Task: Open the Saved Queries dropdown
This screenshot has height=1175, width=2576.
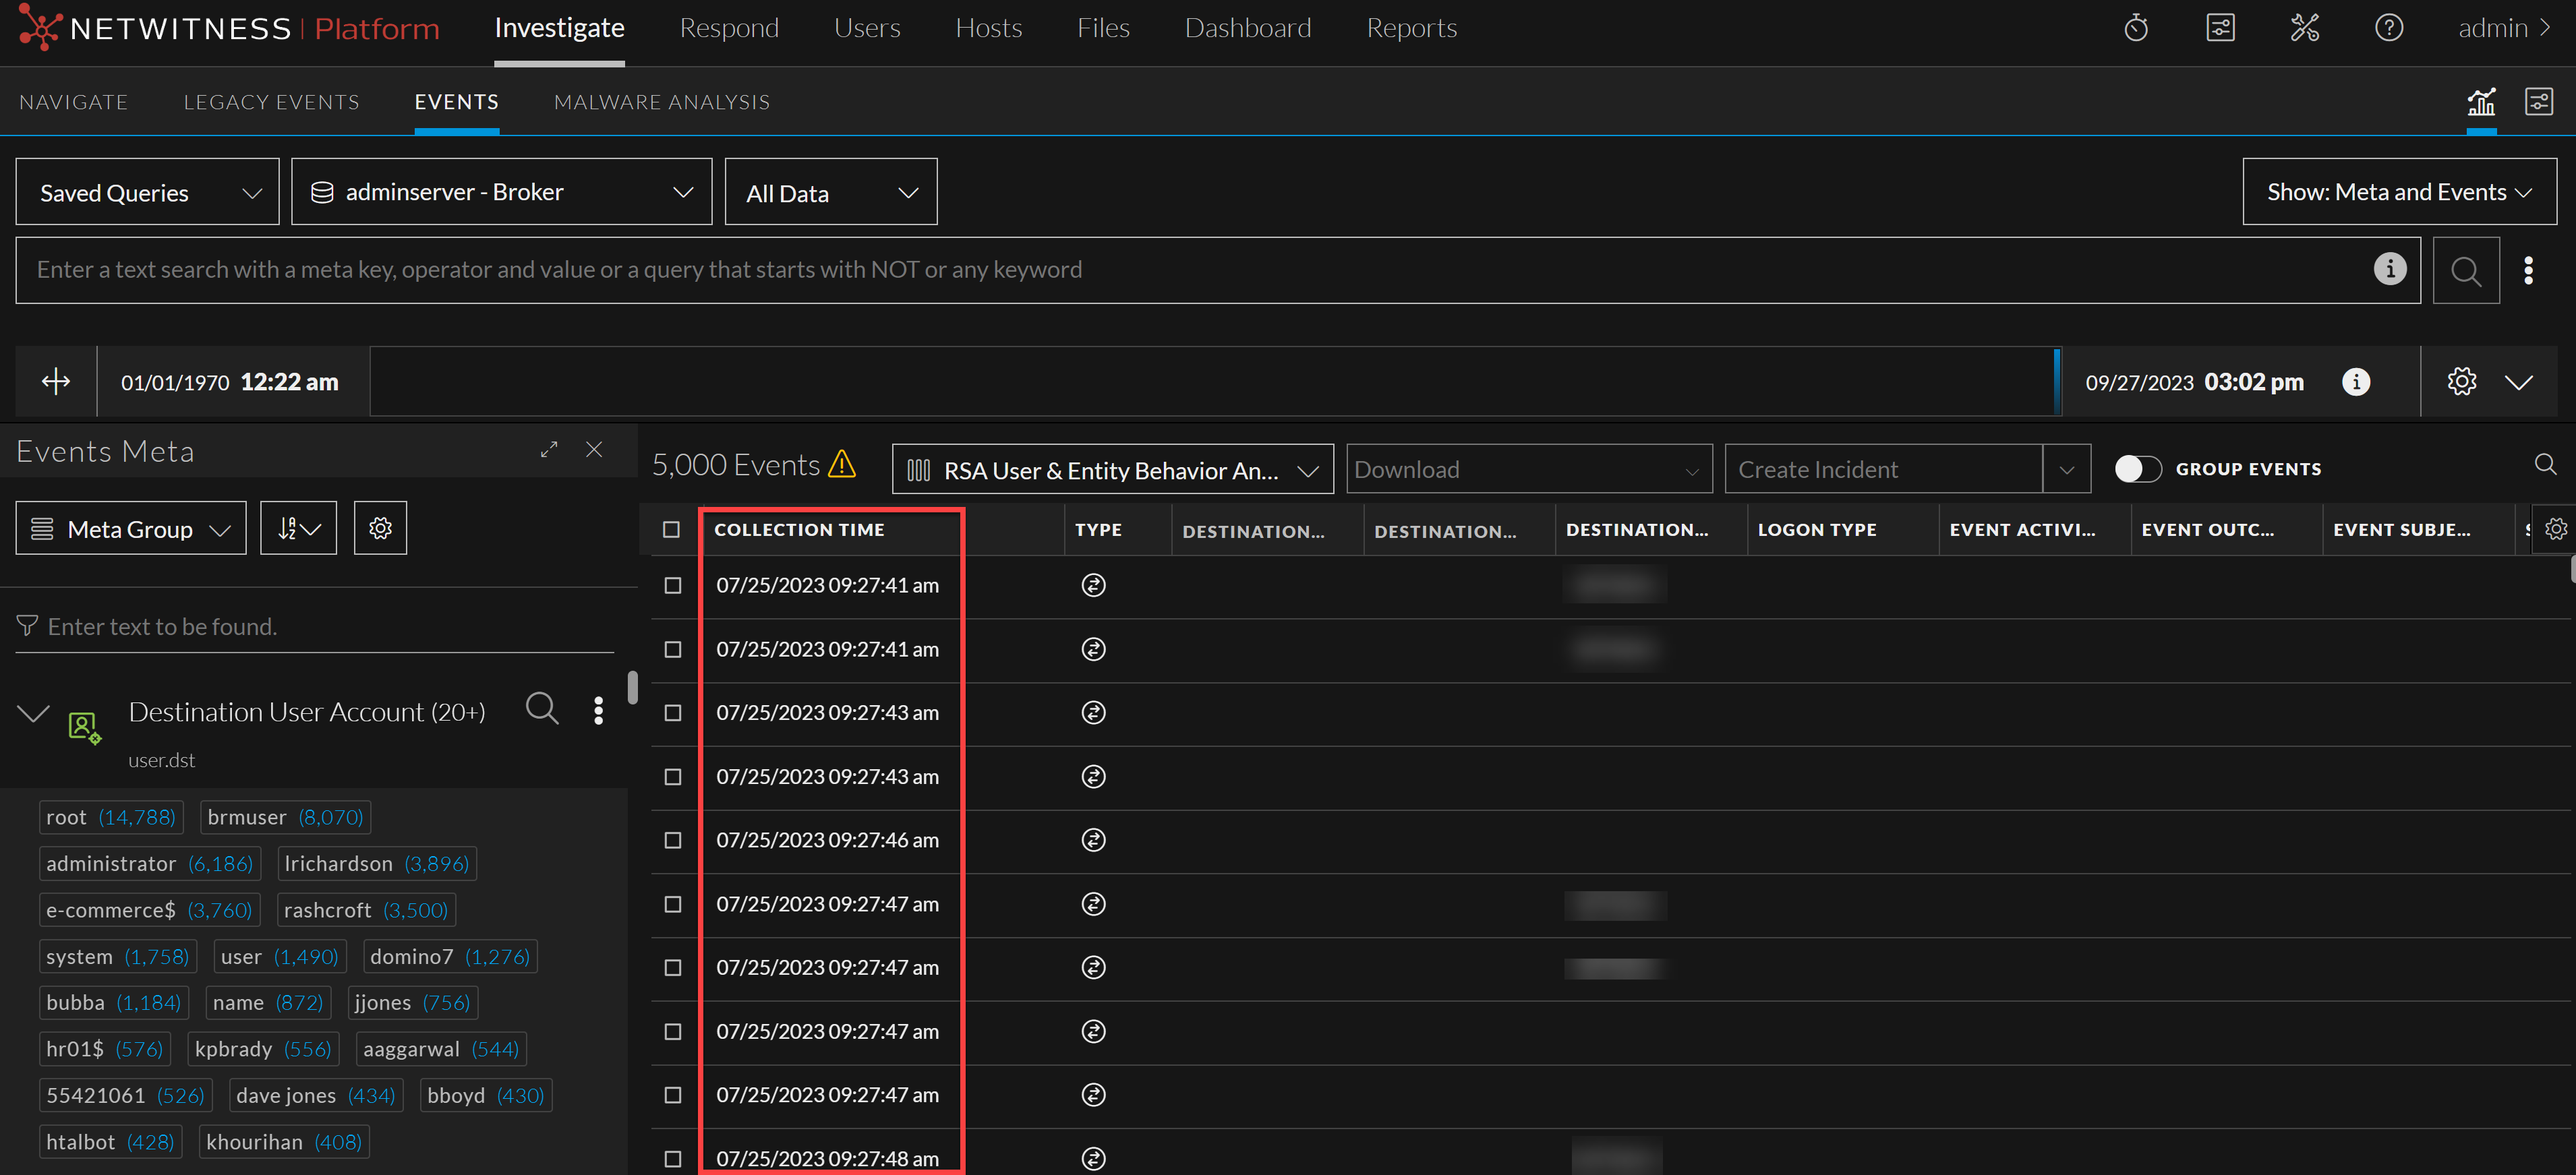Action: point(148,192)
